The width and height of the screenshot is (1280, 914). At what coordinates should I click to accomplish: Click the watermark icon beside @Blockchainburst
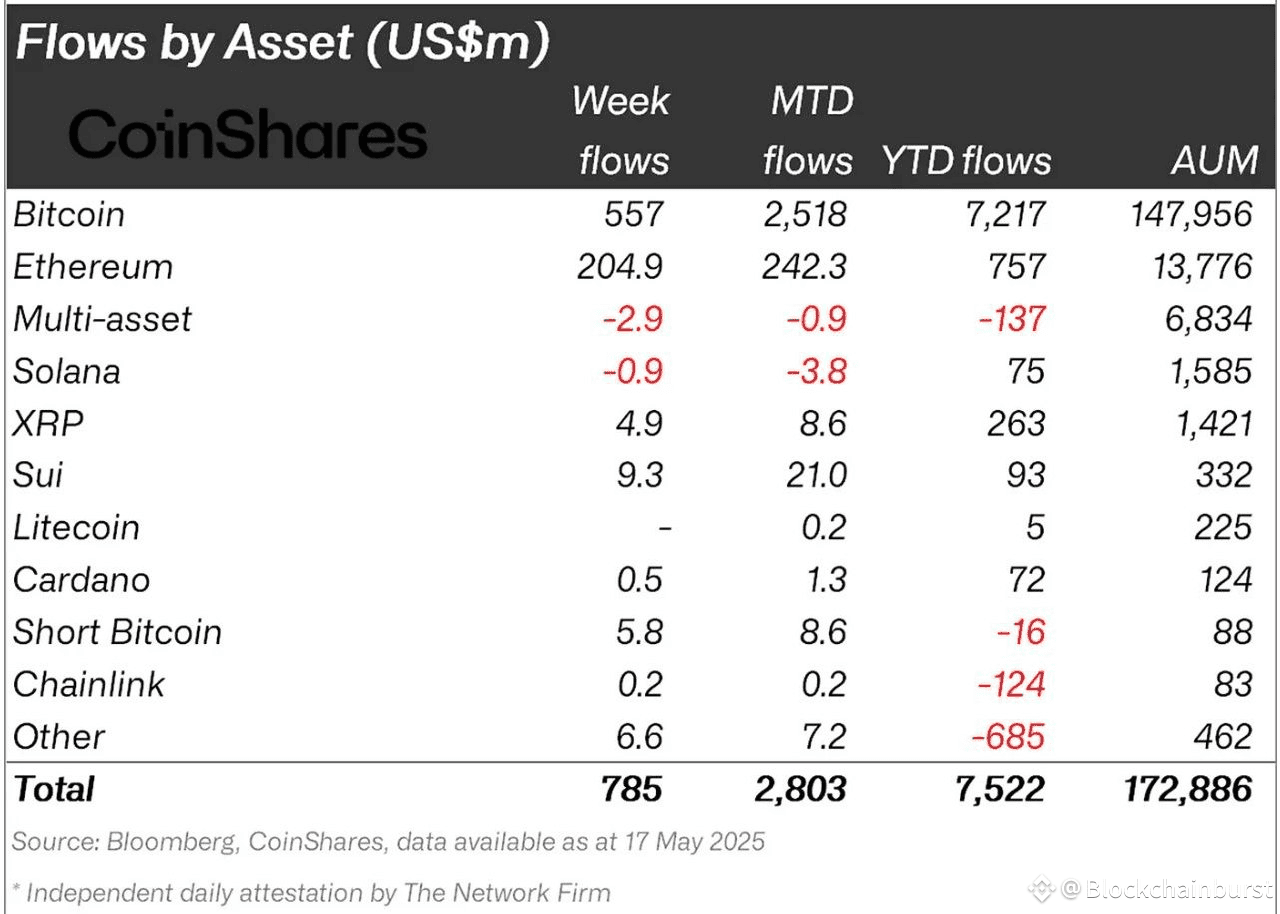click(1041, 888)
